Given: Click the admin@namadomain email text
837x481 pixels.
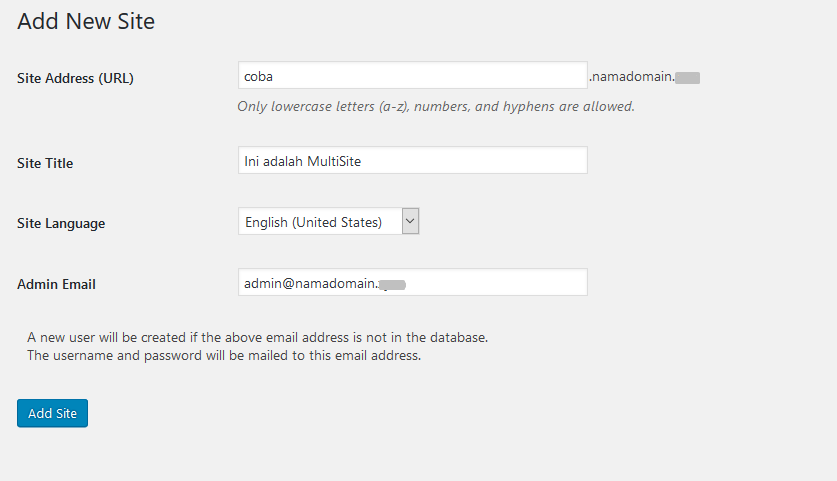Looking at the screenshot, I should point(310,283).
